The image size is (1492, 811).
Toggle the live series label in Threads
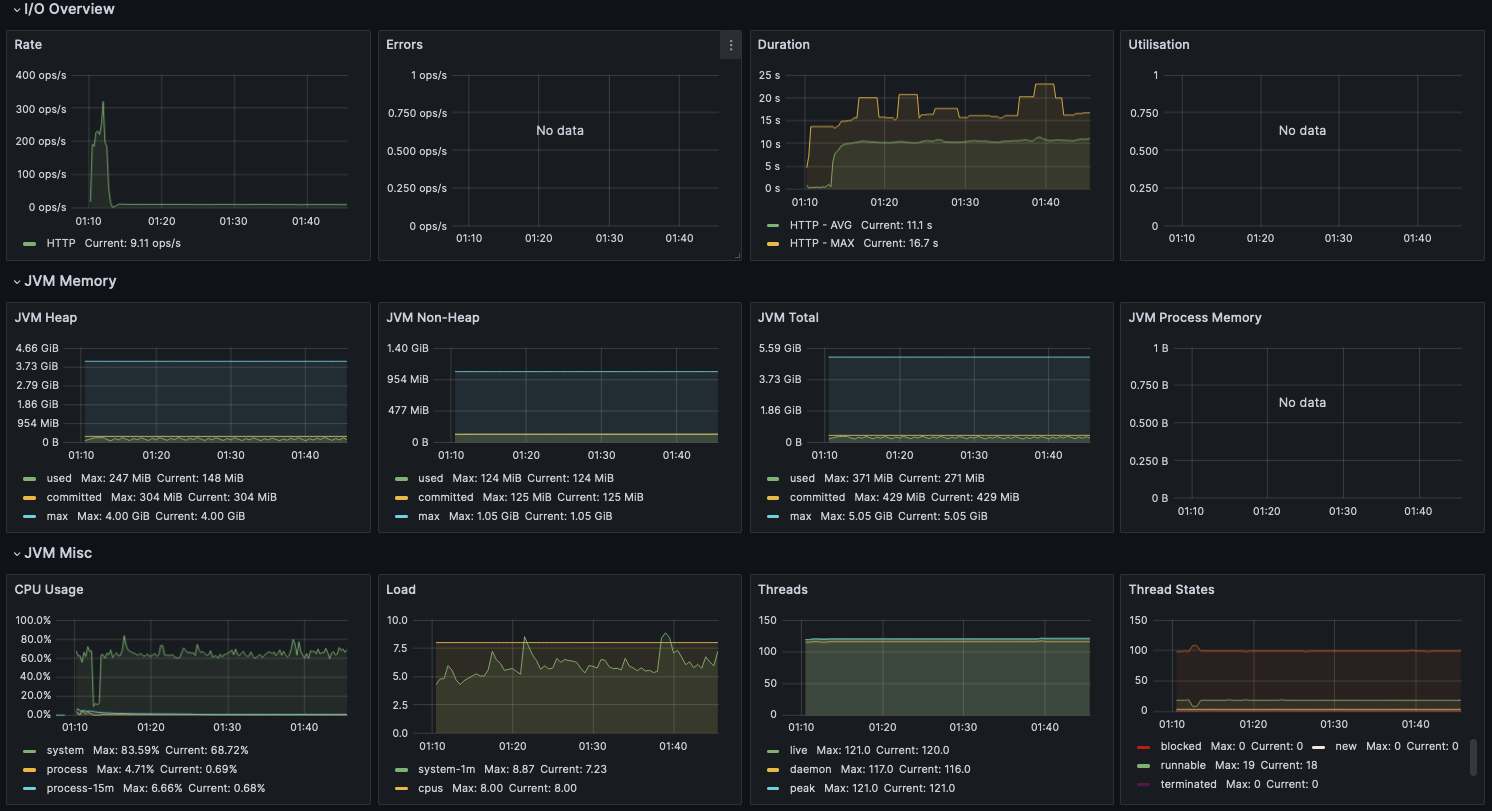[799, 750]
